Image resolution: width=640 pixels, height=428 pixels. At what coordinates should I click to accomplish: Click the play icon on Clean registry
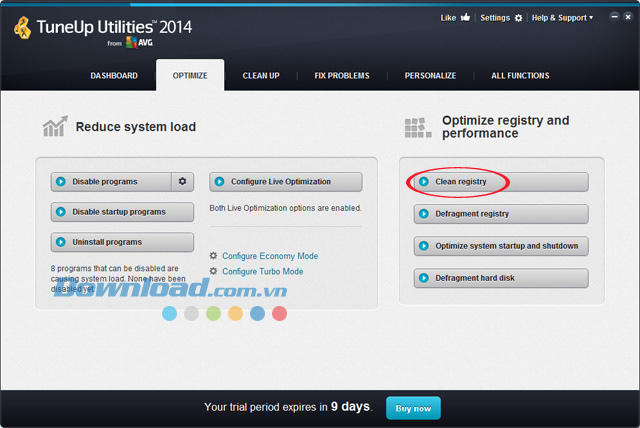click(424, 182)
